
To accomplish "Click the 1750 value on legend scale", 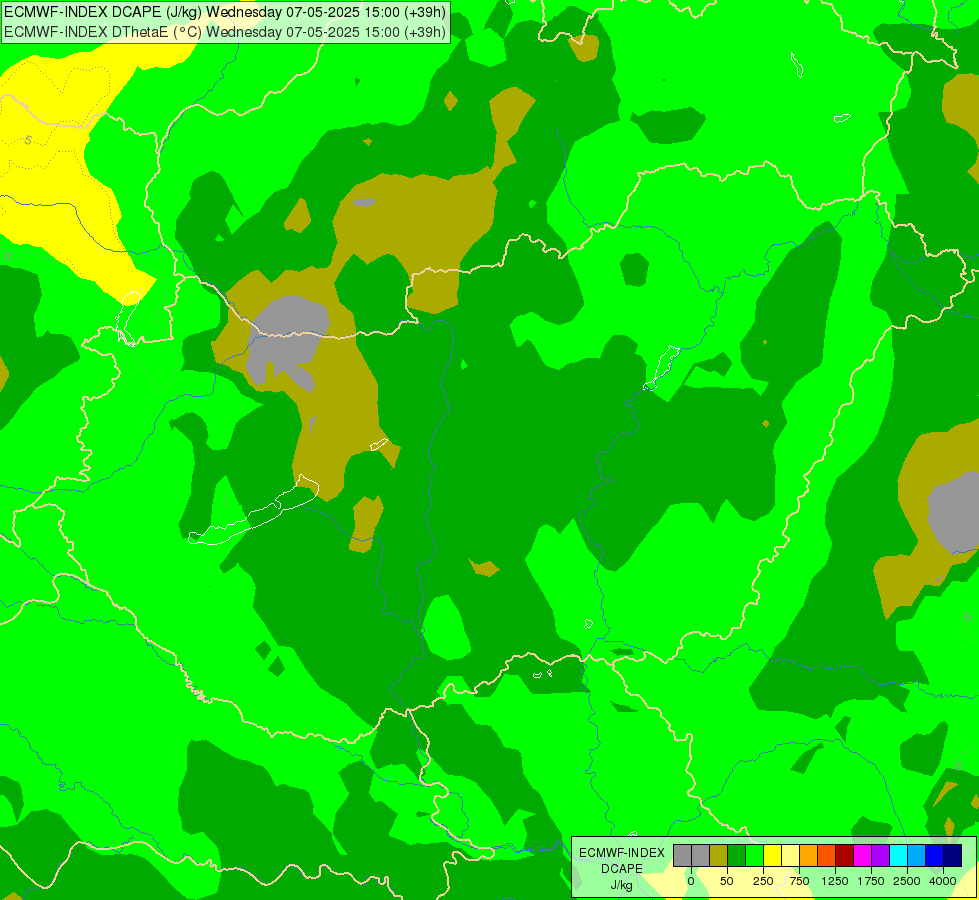I will point(871,881).
